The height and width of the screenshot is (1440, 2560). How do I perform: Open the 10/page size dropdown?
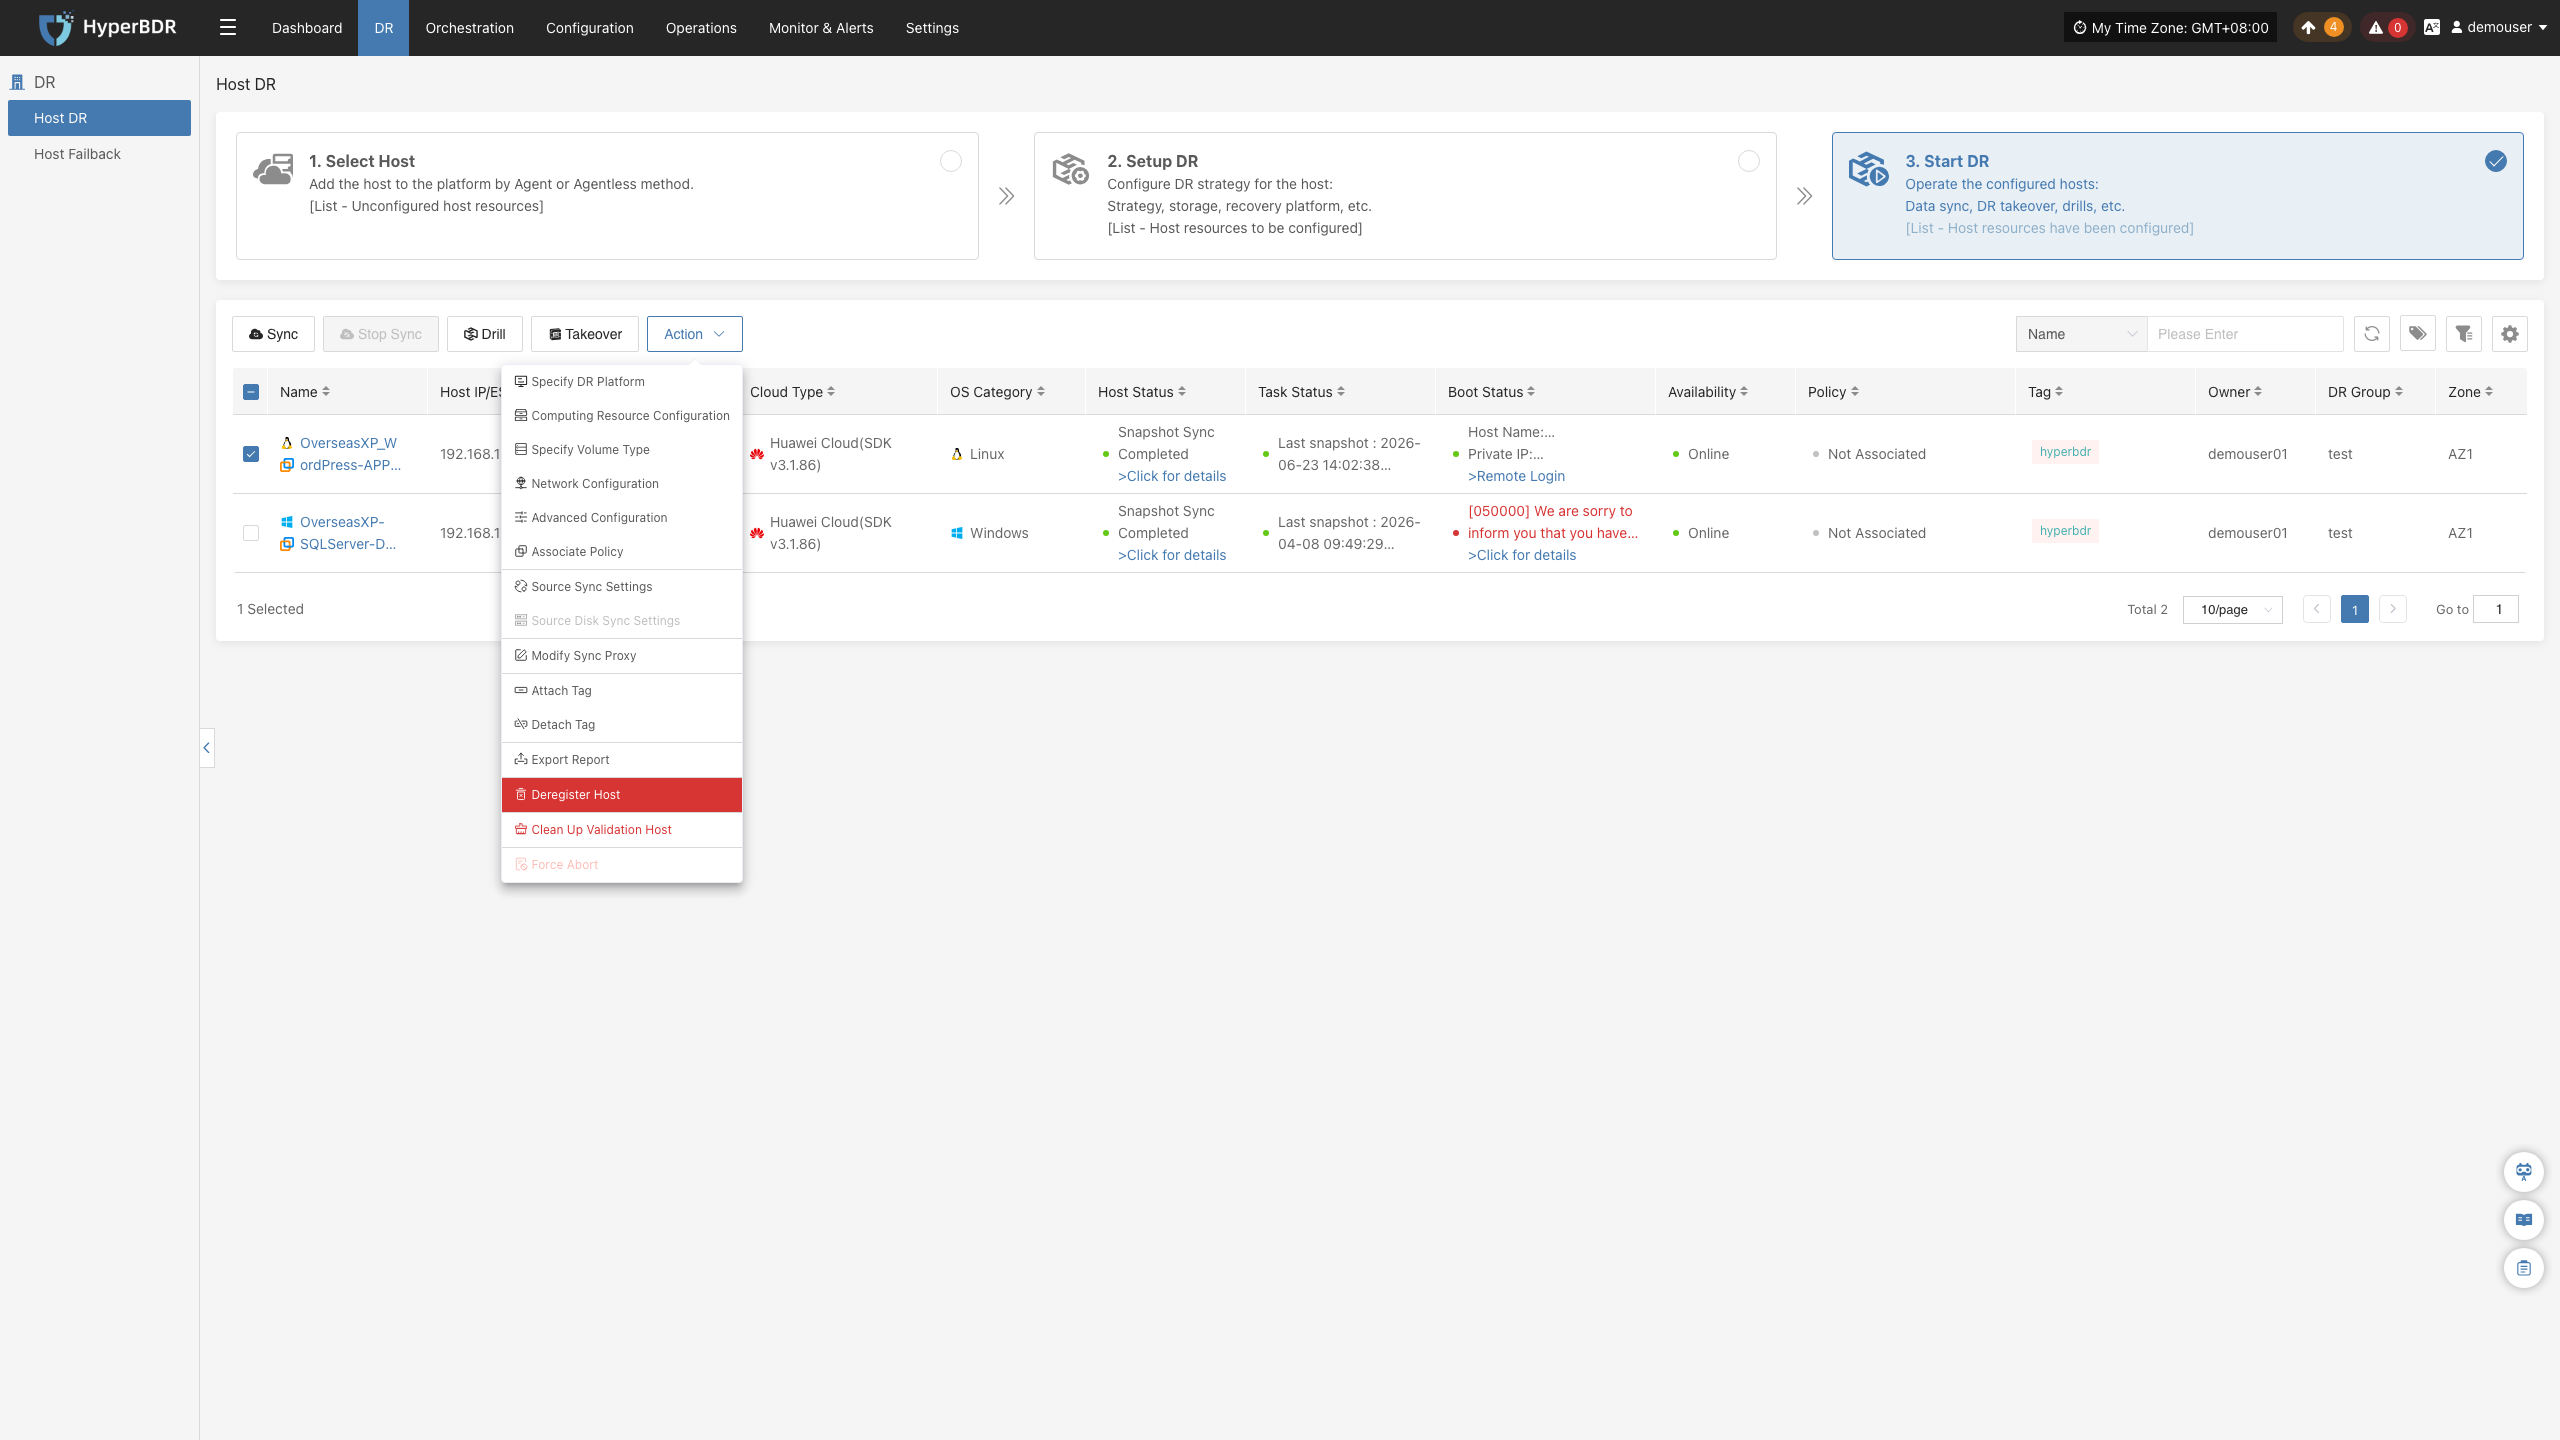pos(2233,609)
